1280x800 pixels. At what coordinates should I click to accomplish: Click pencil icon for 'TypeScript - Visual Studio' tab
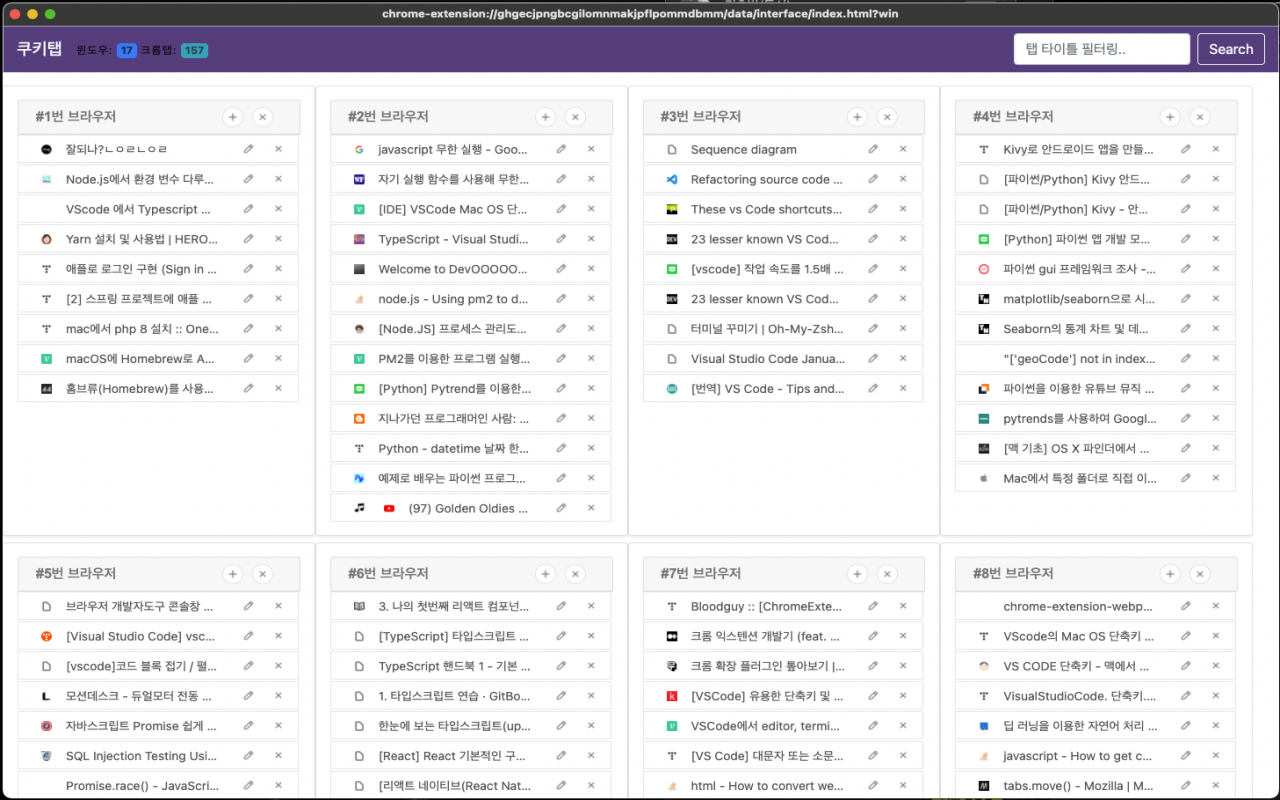tap(561, 239)
